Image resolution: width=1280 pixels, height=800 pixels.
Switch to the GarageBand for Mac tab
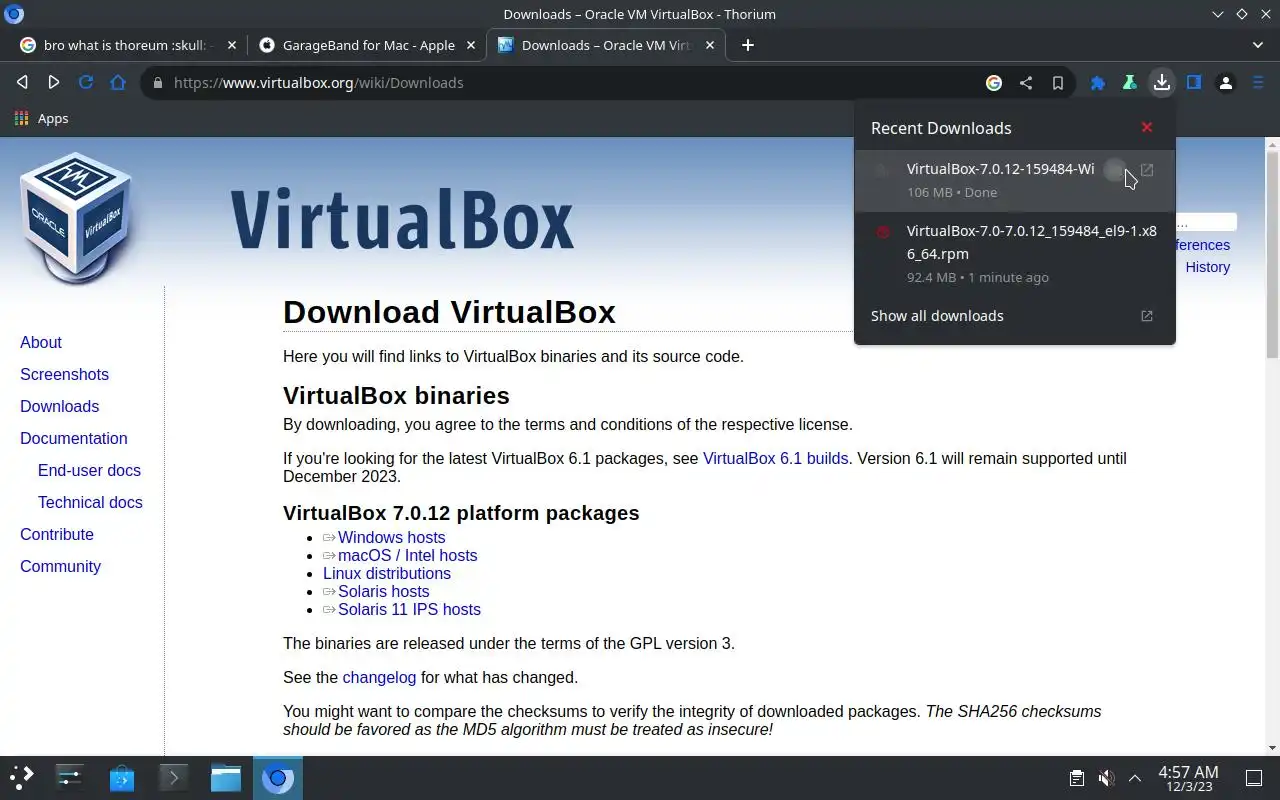click(x=367, y=45)
